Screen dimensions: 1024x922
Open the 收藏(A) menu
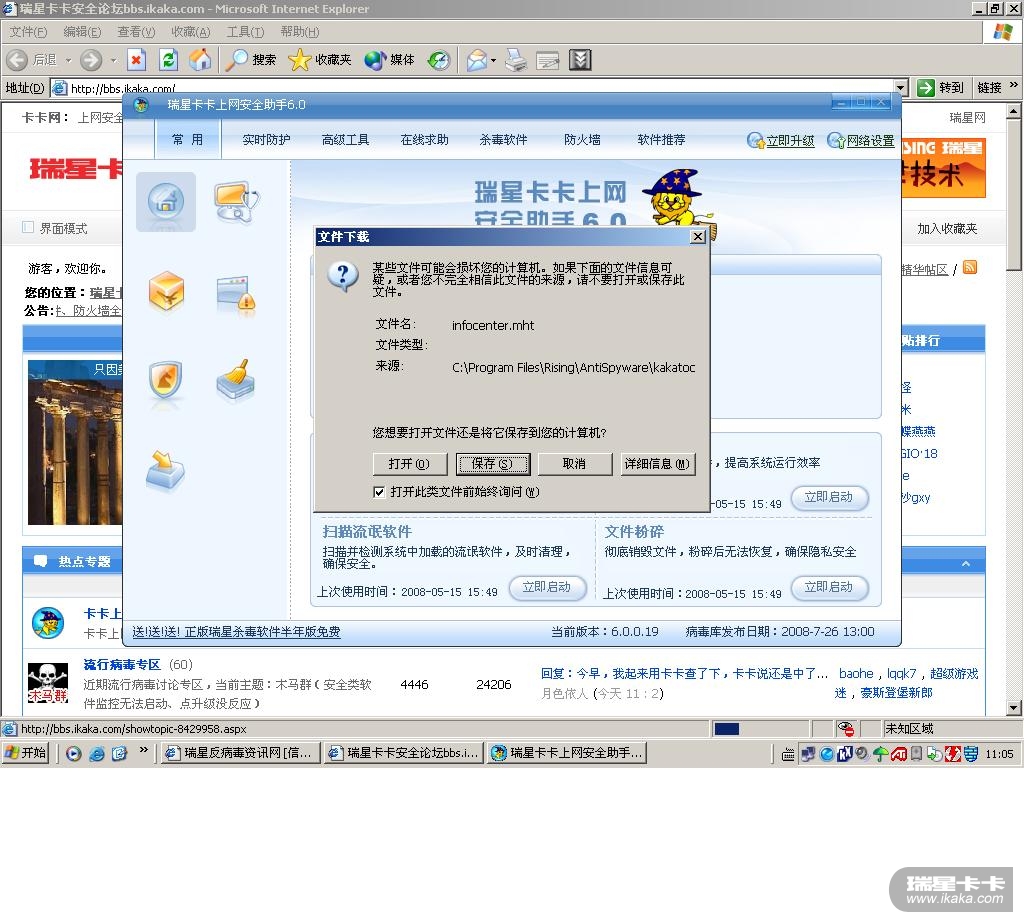tap(191, 31)
